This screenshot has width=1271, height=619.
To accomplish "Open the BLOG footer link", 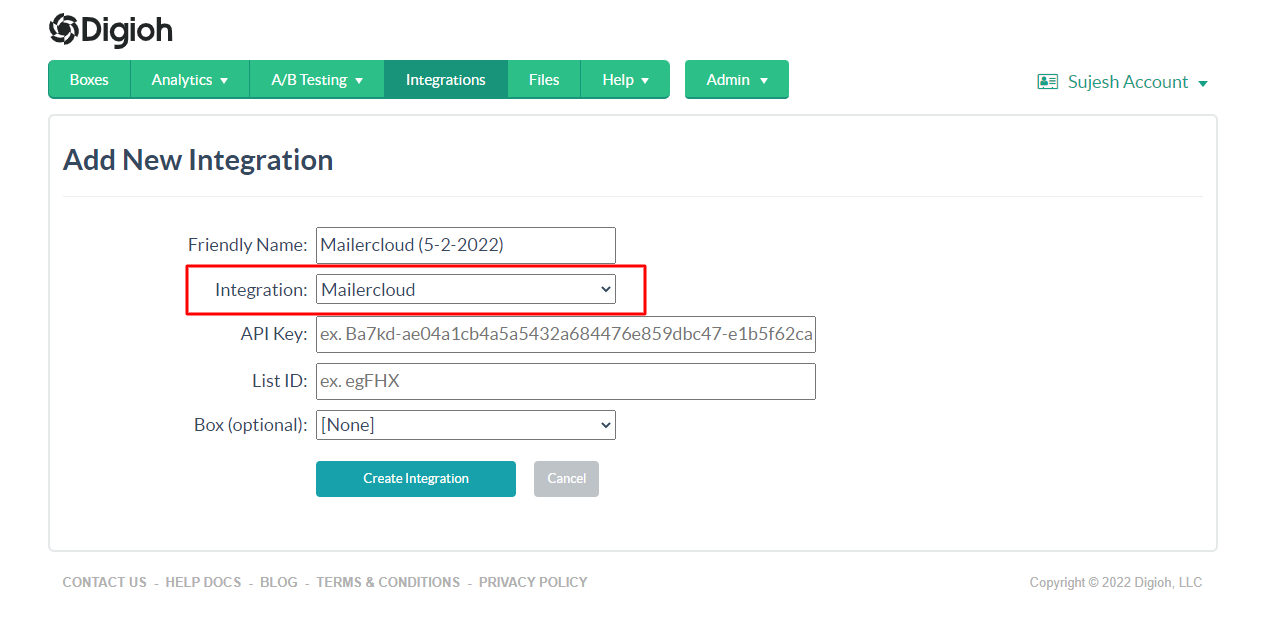I will pyautogui.click(x=279, y=582).
